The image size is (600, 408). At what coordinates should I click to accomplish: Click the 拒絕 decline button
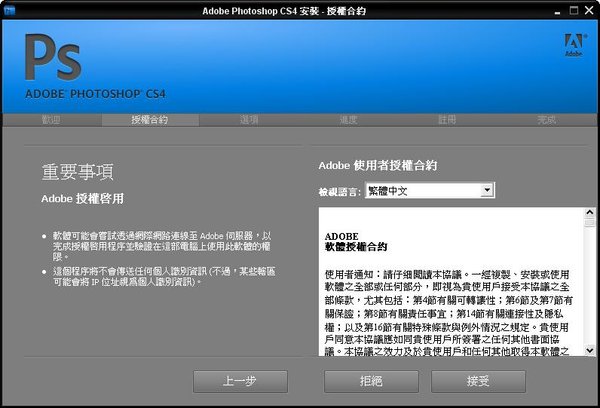(x=371, y=381)
